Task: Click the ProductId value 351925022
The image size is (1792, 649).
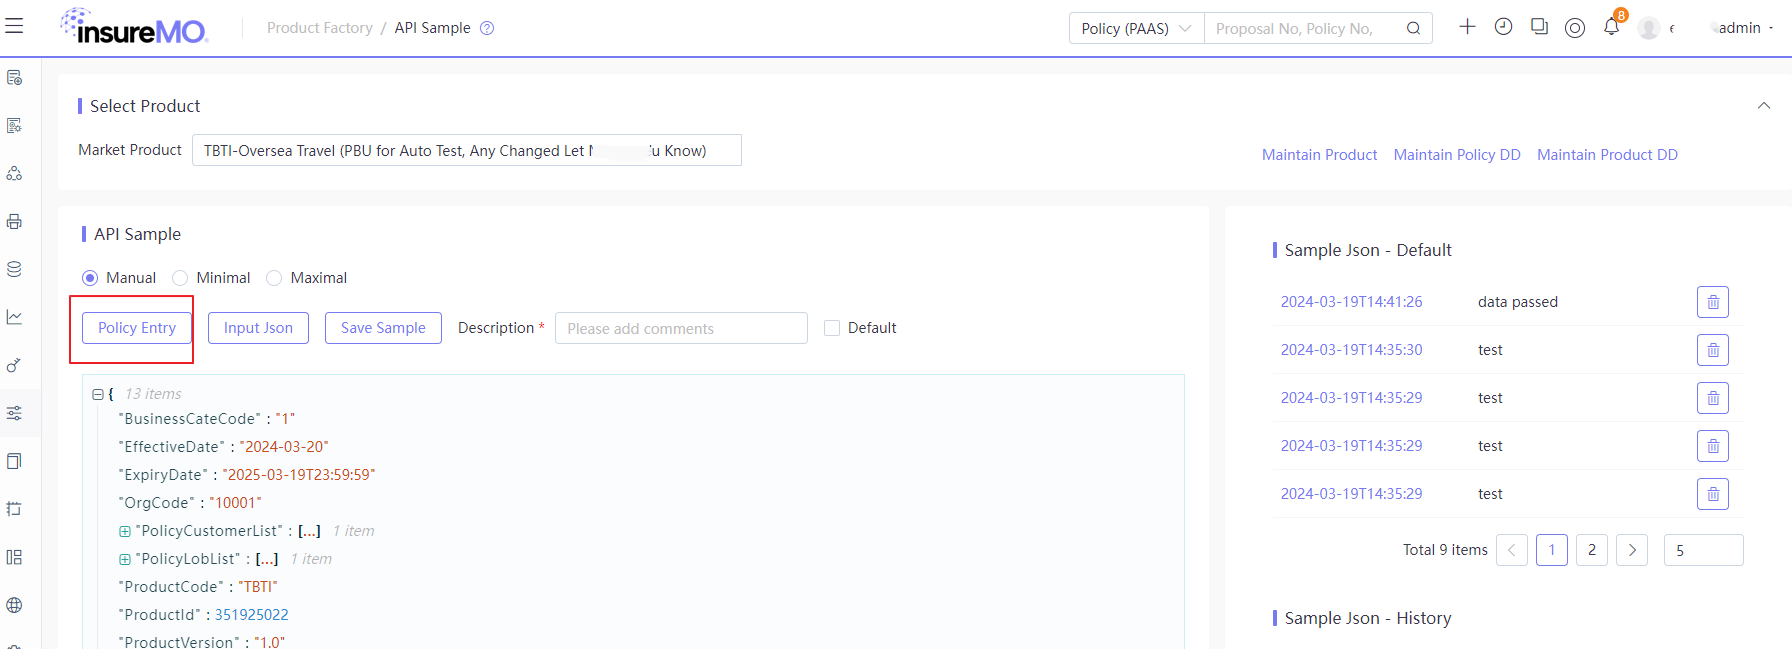Action: pyautogui.click(x=251, y=615)
